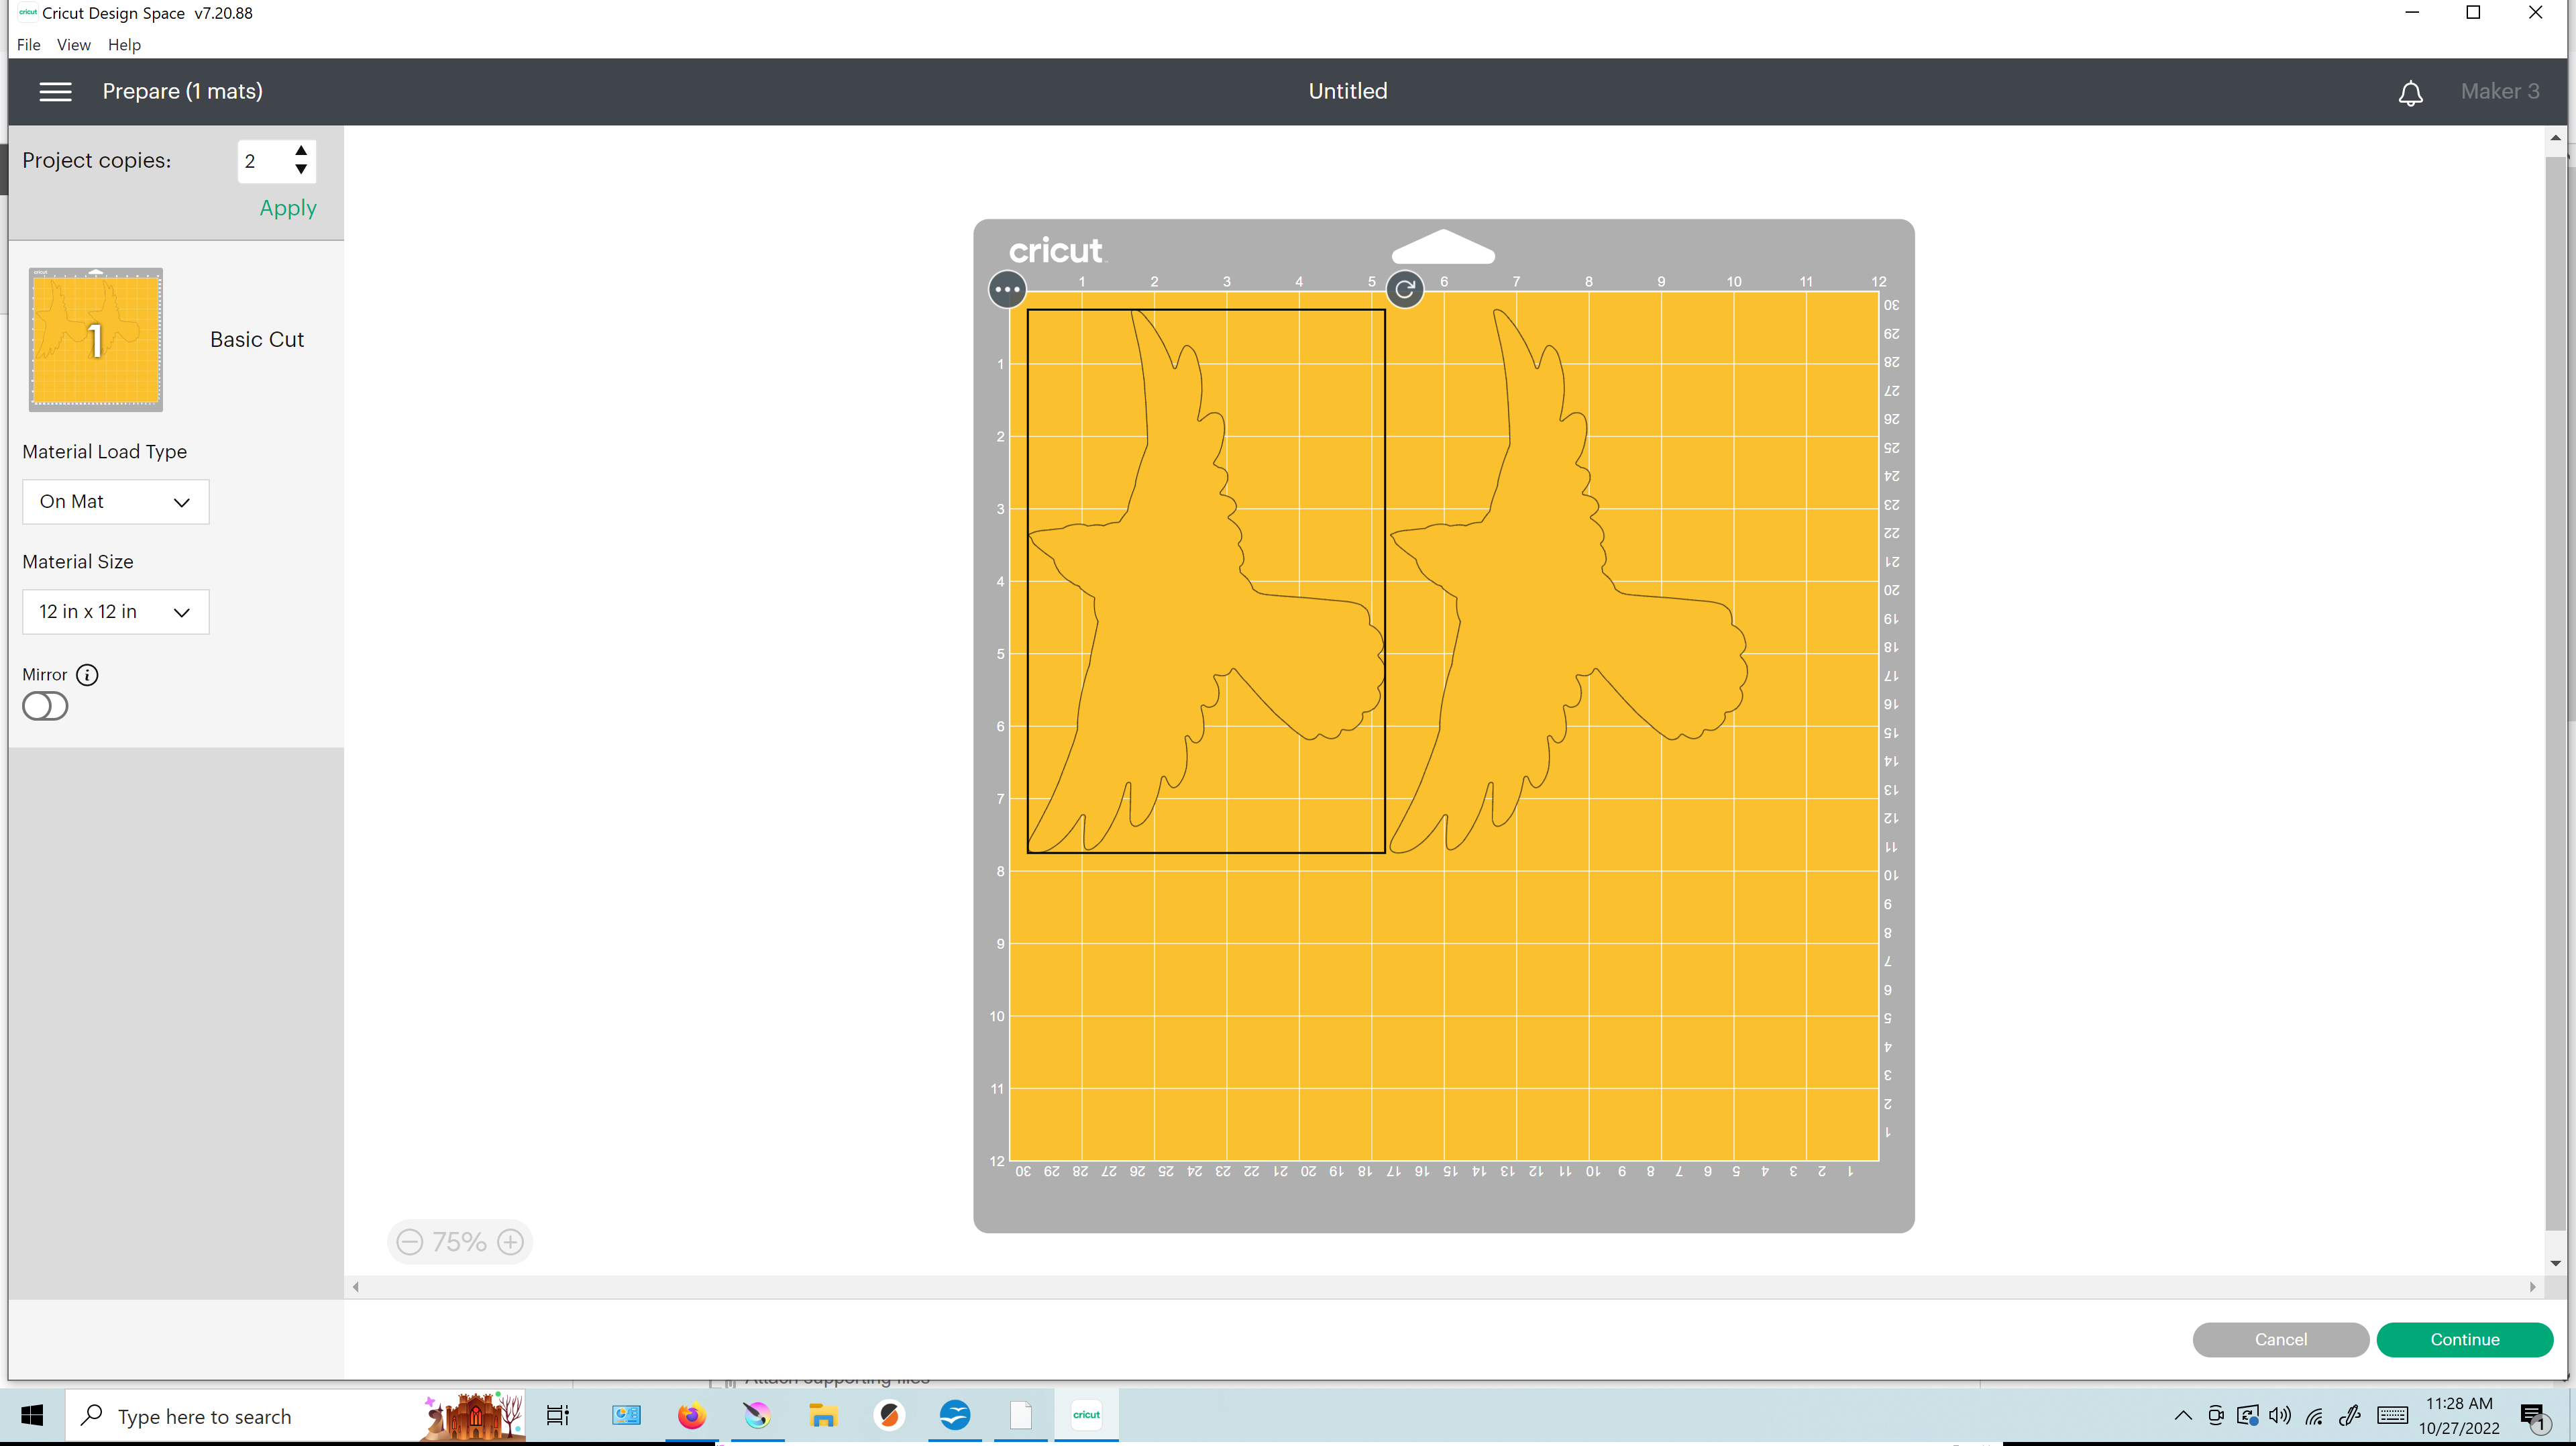Image resolution: width=2576 pixels, height=1446 pixels.
Task: Open the Maker 3 machine selector
Action: click(2500, 91)
